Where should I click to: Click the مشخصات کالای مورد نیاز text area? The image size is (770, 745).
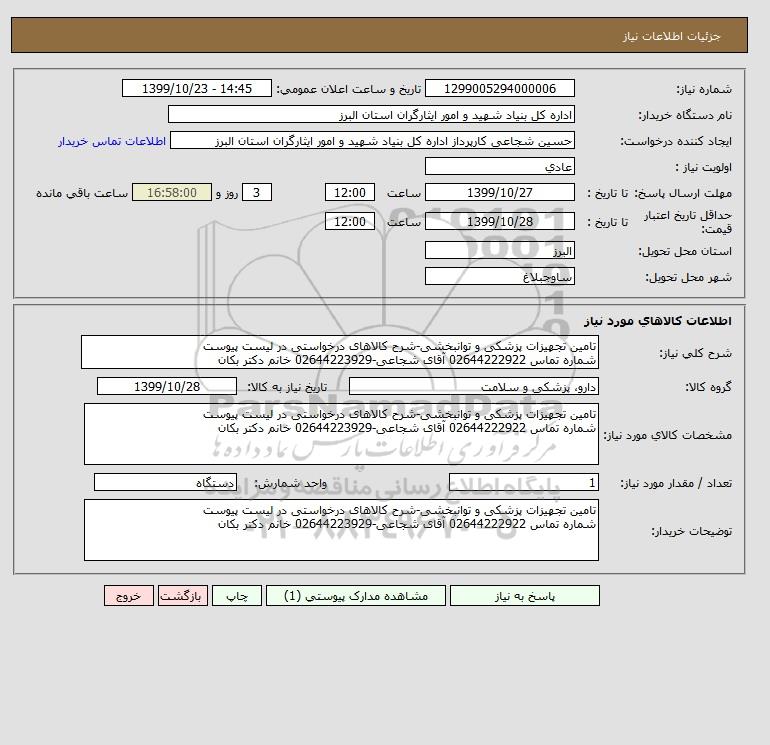pyautogui.click(x=341, y=434)
